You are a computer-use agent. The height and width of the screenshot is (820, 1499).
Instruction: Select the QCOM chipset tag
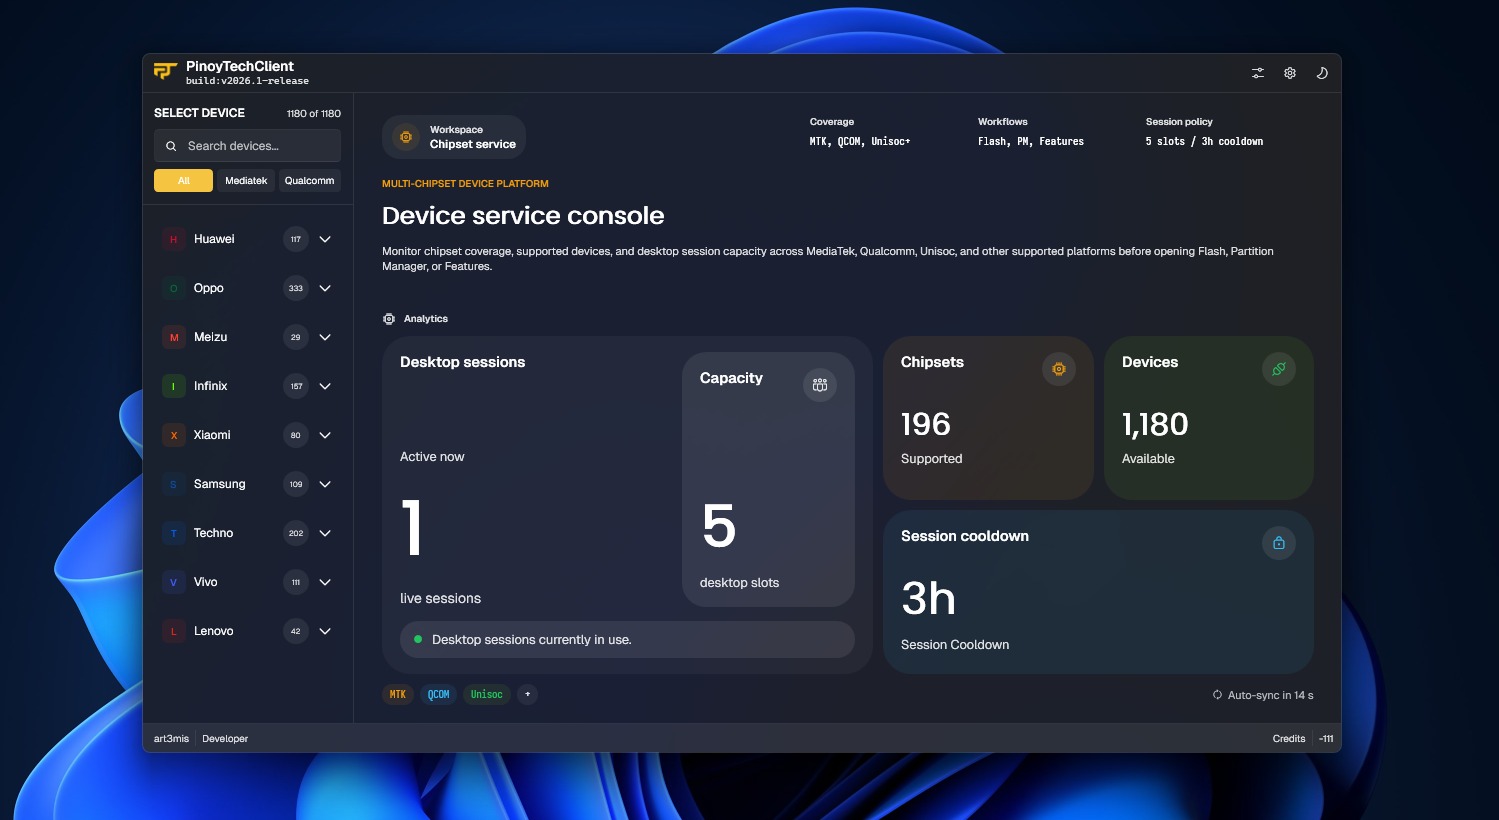click(x=438, y=694)
